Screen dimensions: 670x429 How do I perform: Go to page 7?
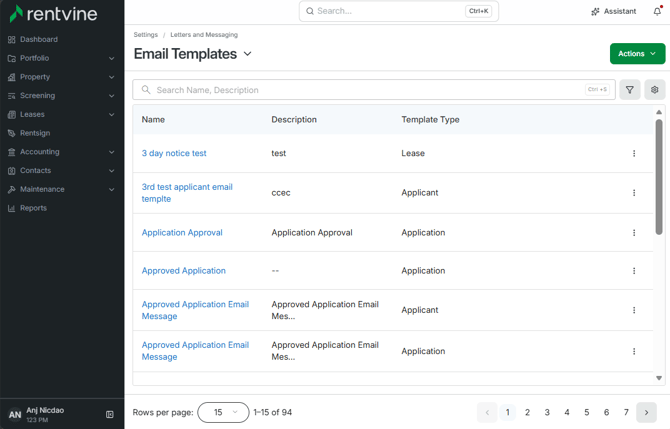click(x=626, y=412)
